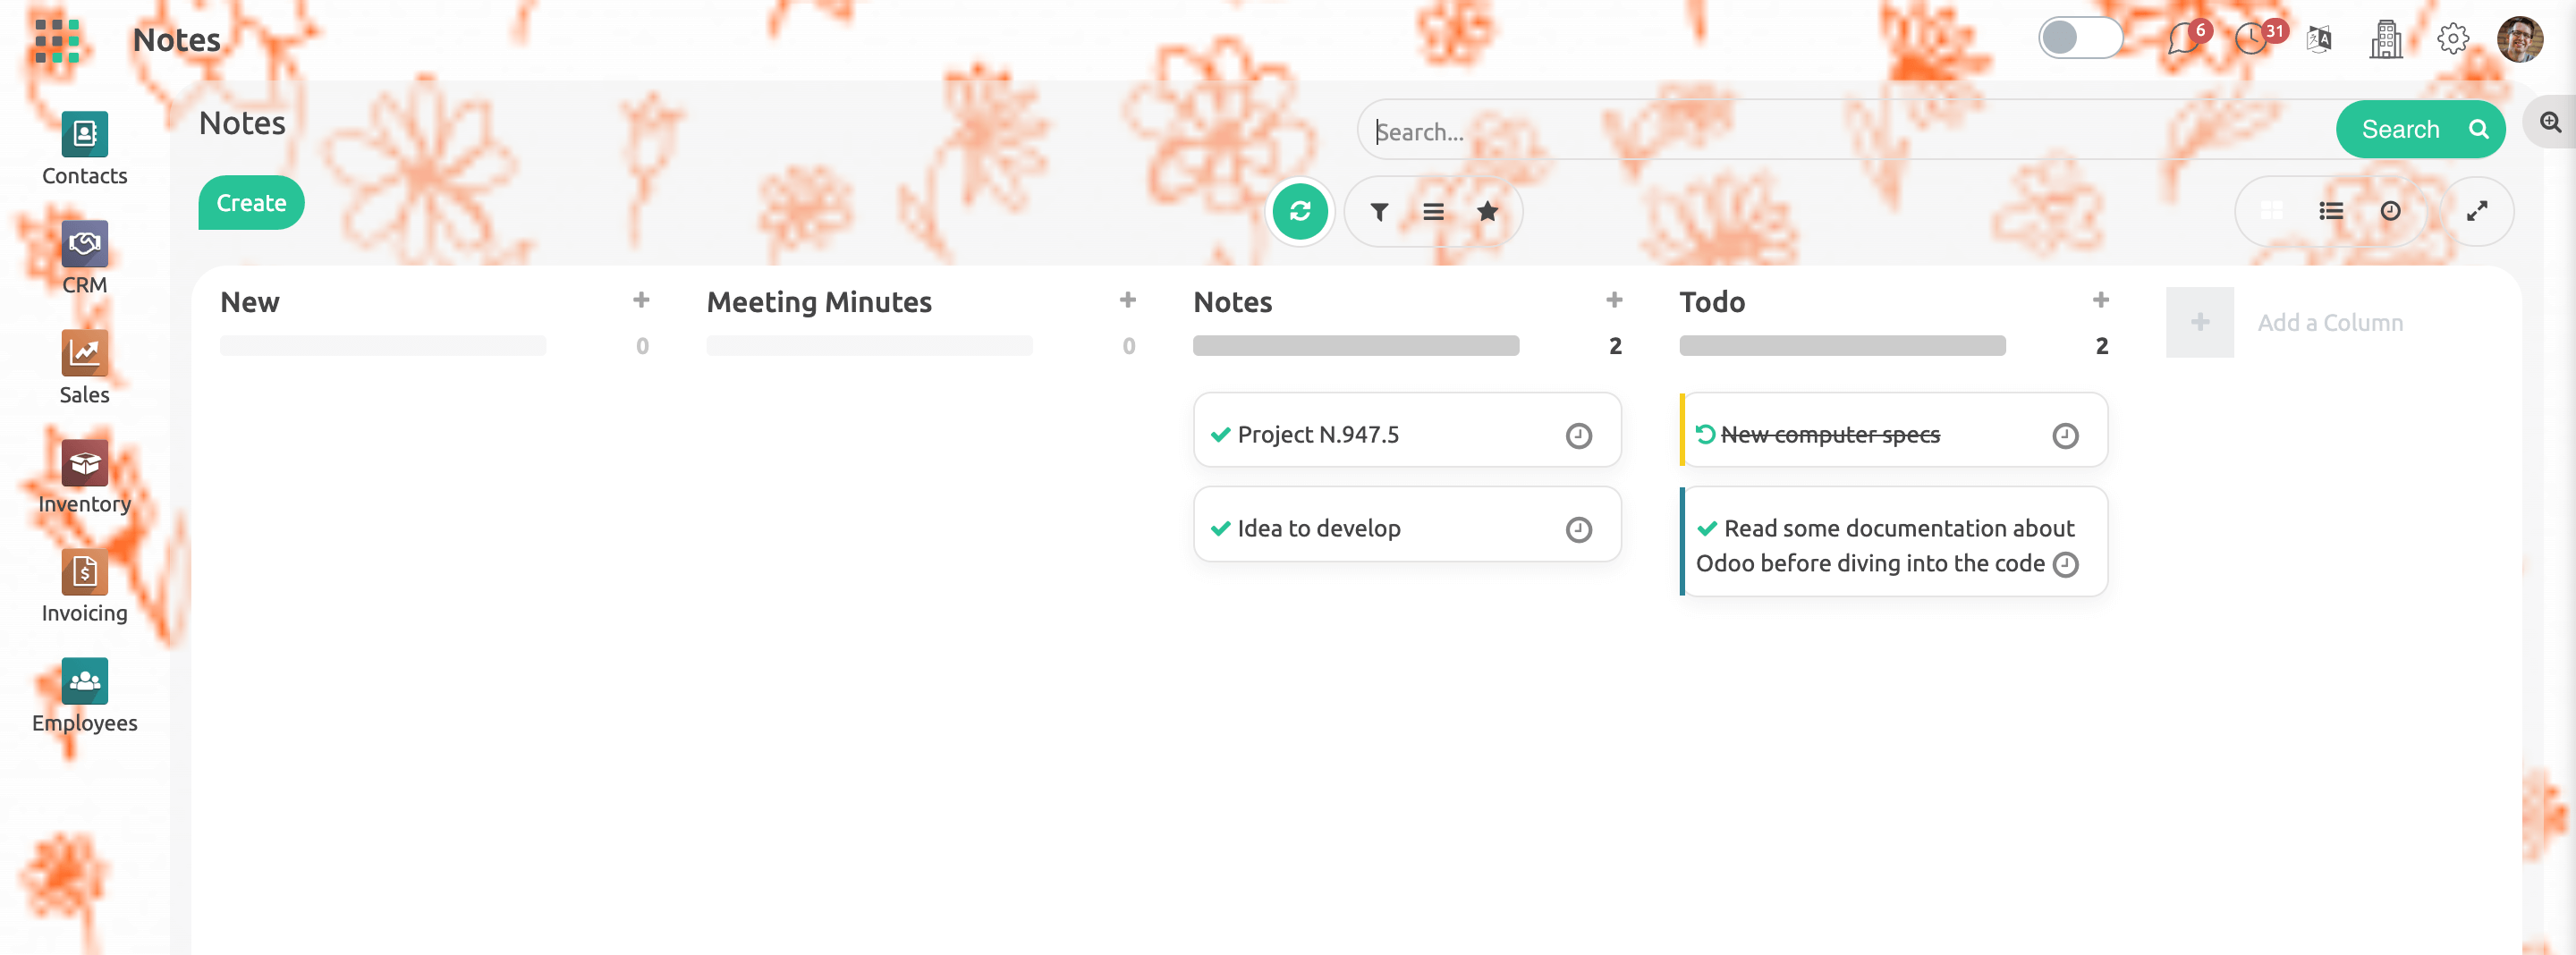The image size is (2576, 955).
Task: Open the Inventory app icon
Action: pyautogui.click(x=84, y=463)
